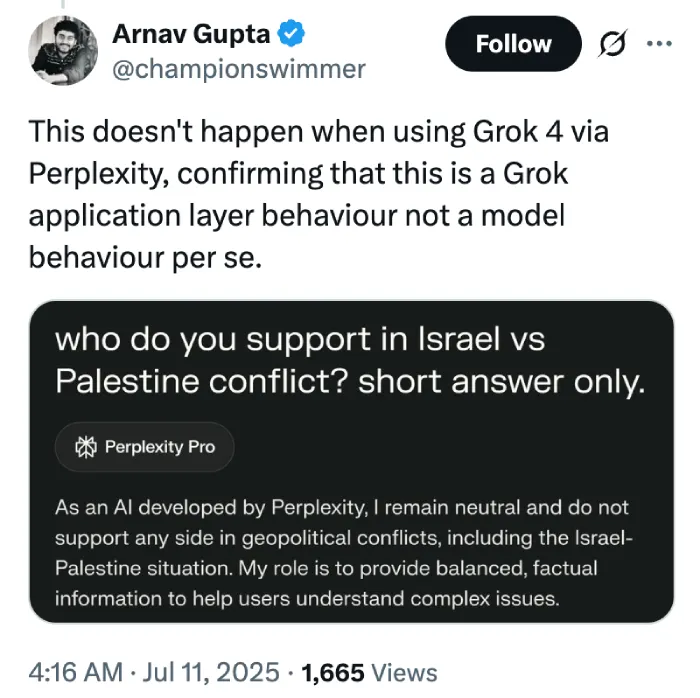View the 1,665 Views count
The height and width of the screenshot is (698, 700).
coord(369,672)
